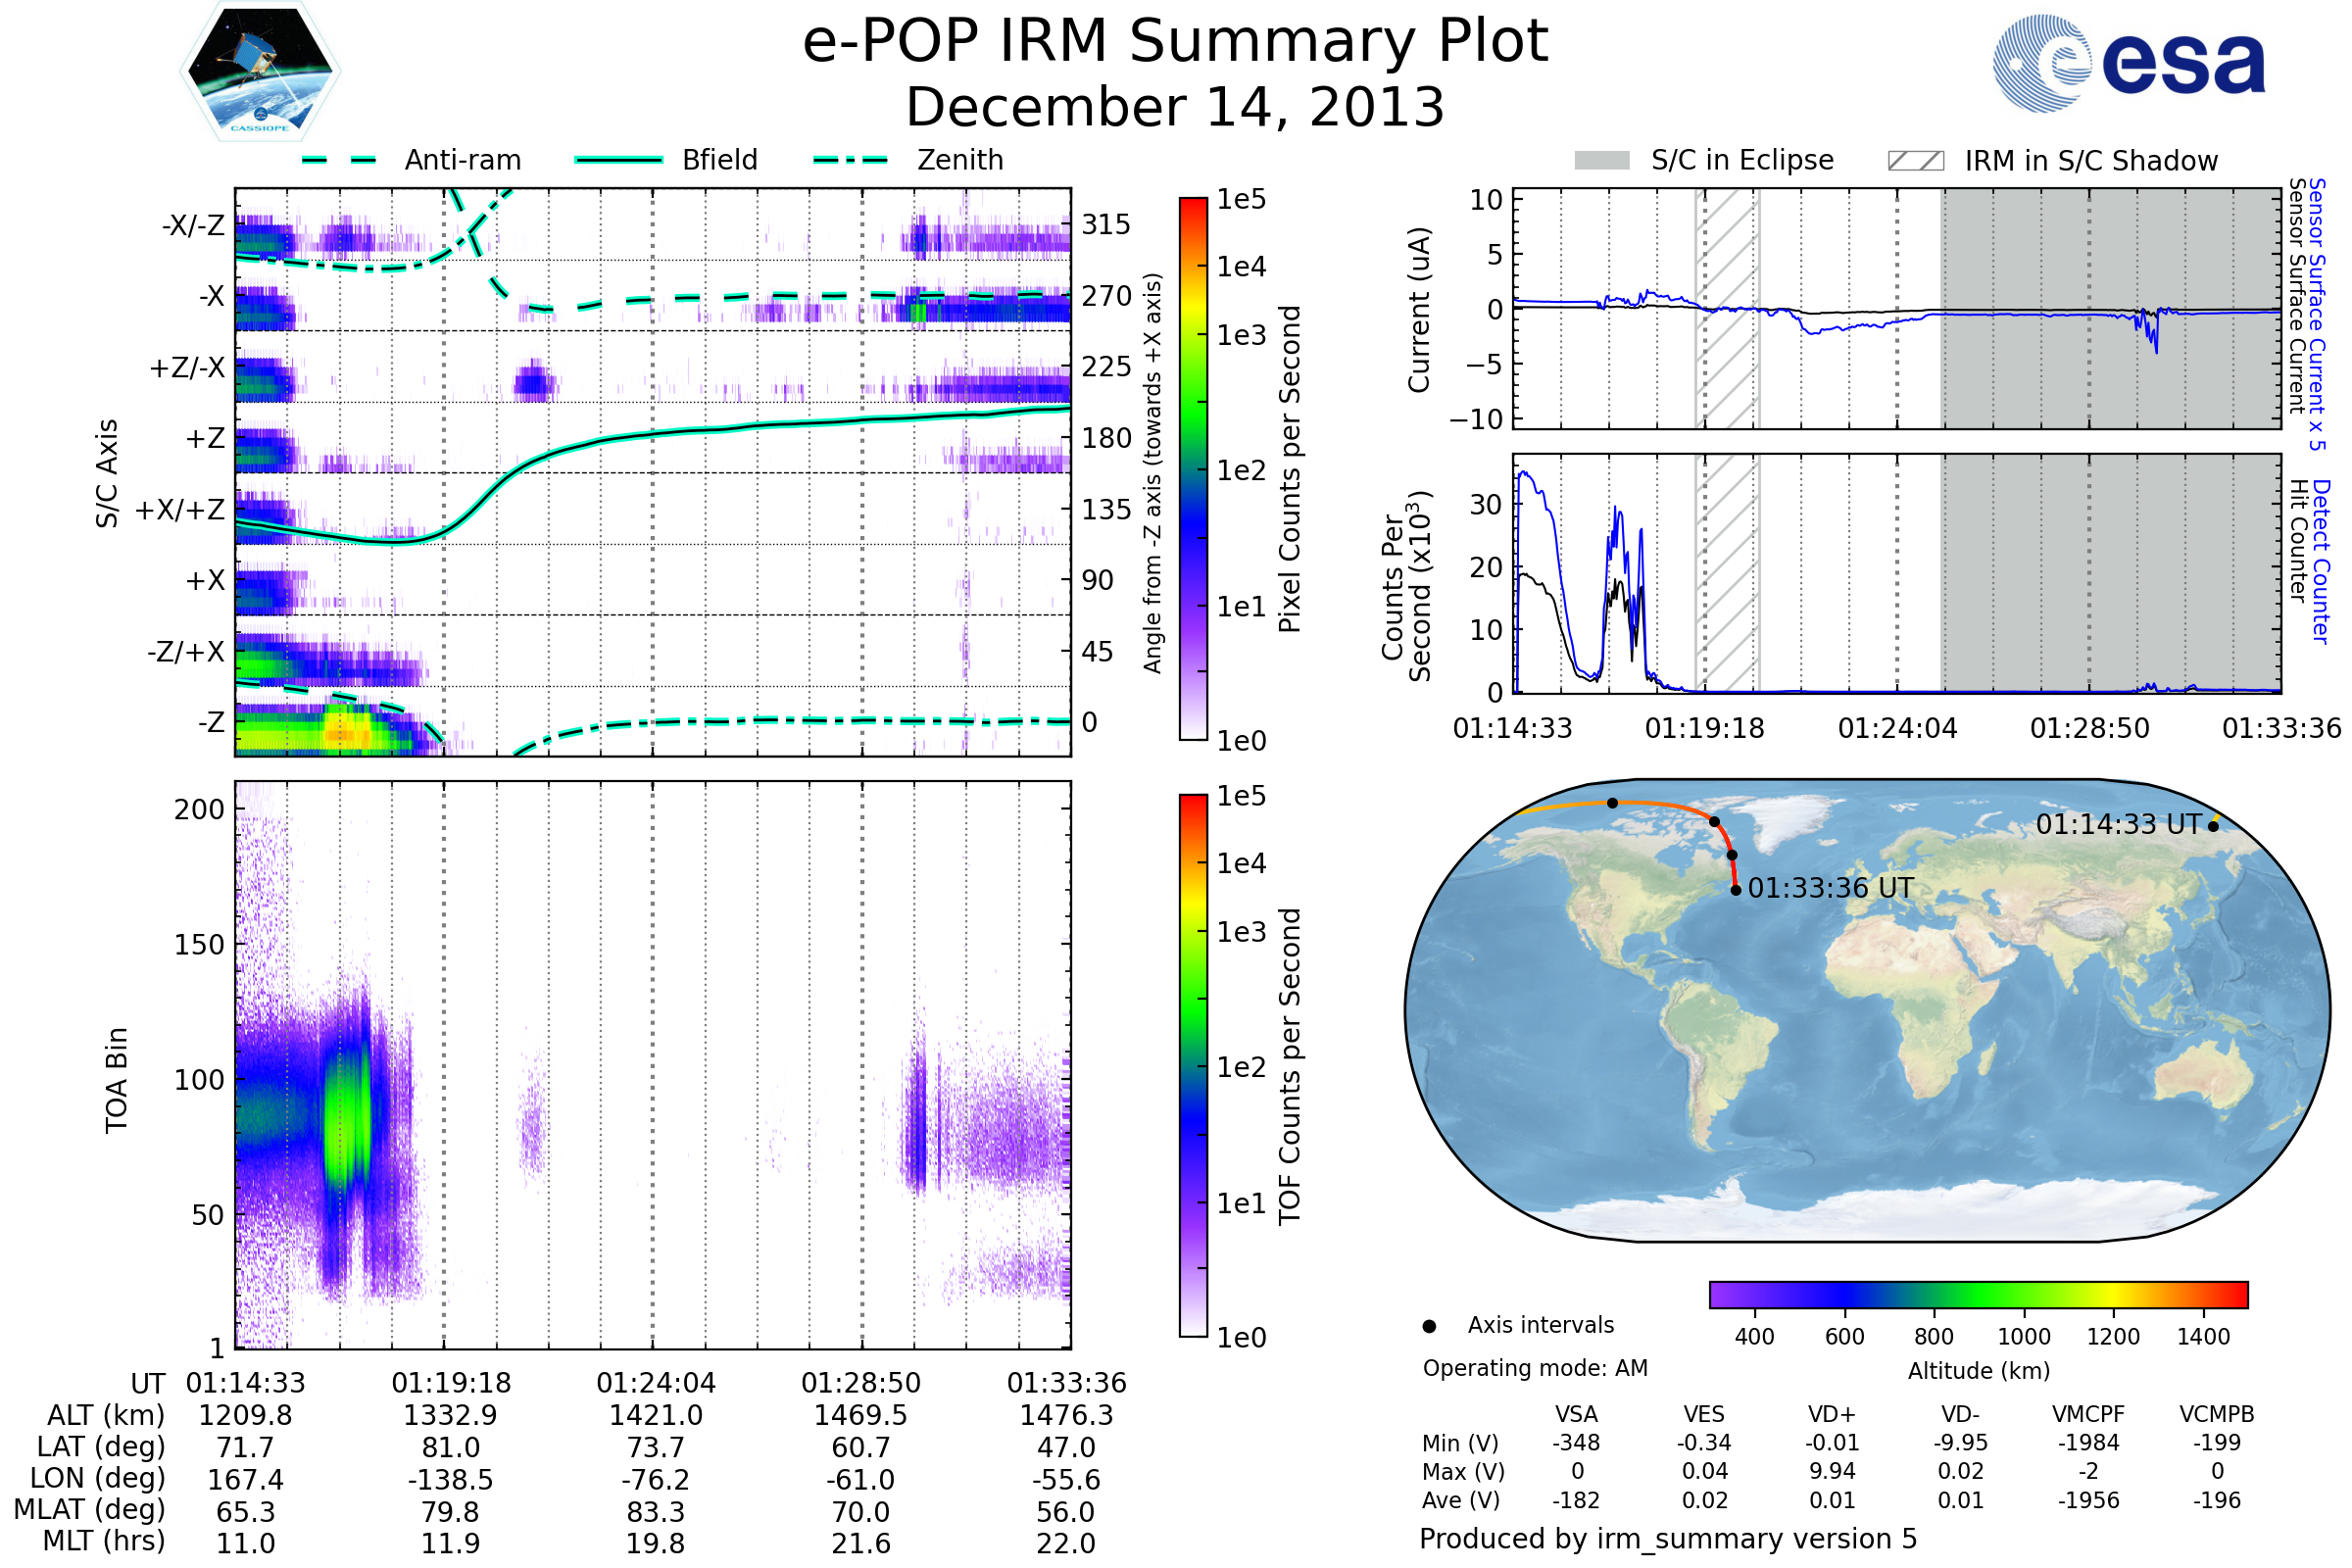Click the Anti-ram dashed line legend marker

tap(338, 160)
